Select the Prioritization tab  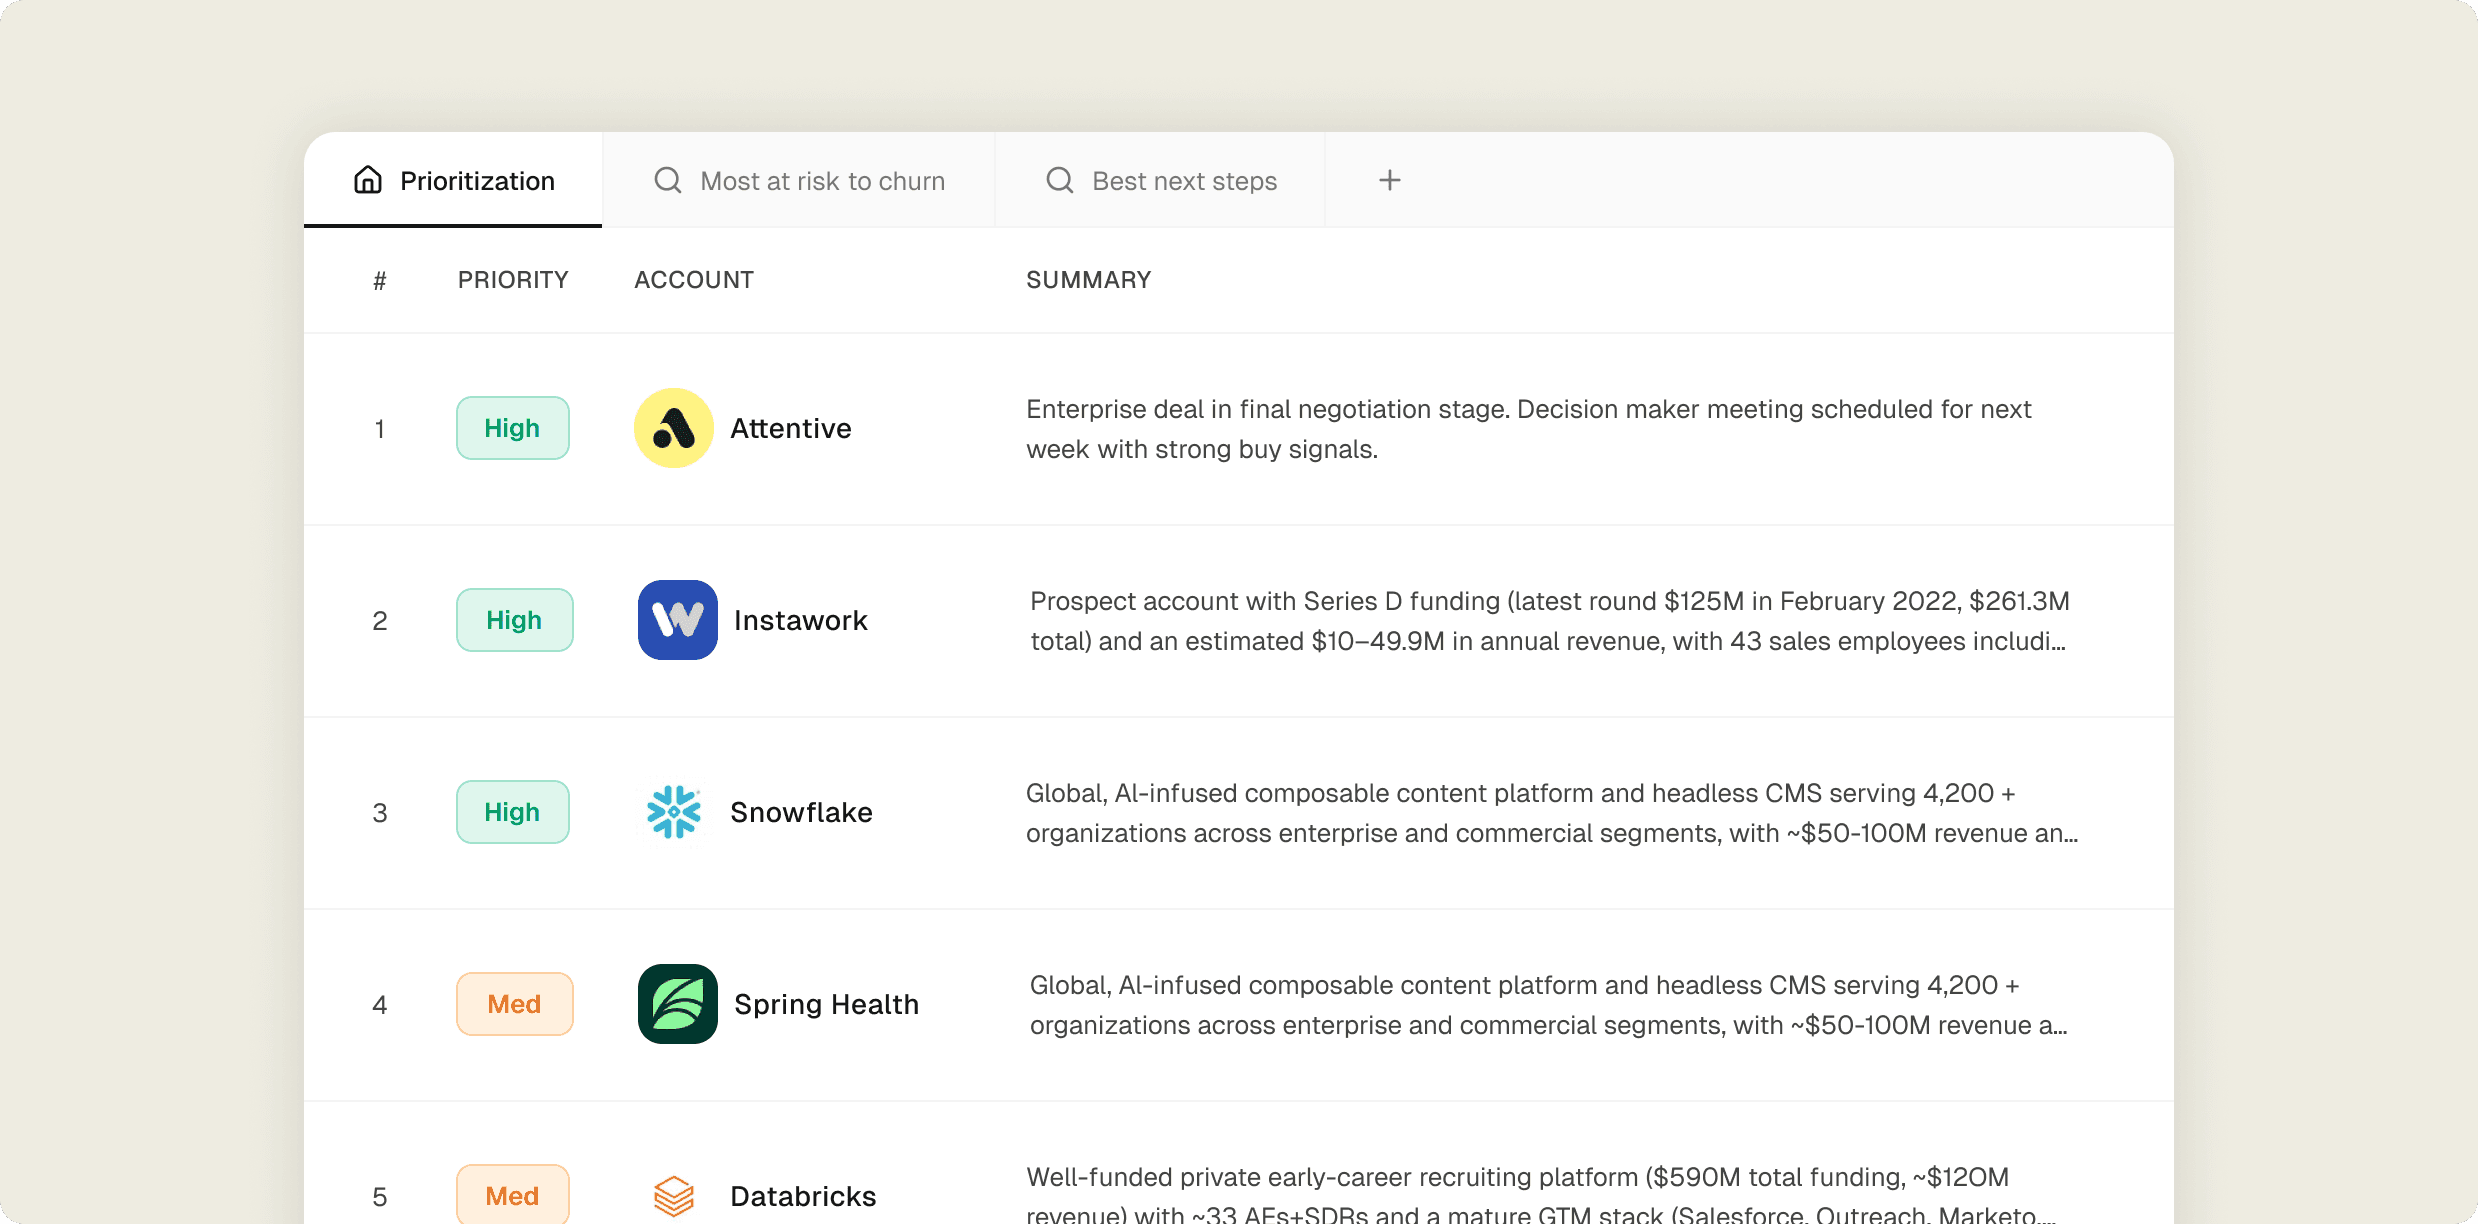click(477, 181)
